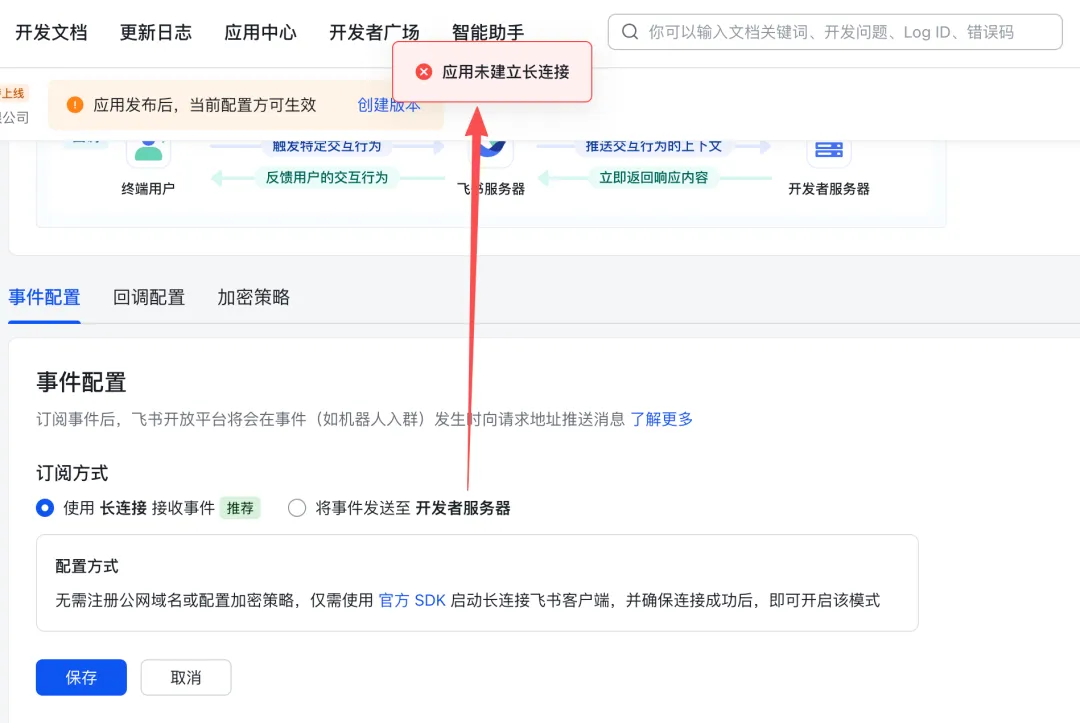
Task: Click the 终端用户 avatar icon
Action: click(x=148, y=149)
